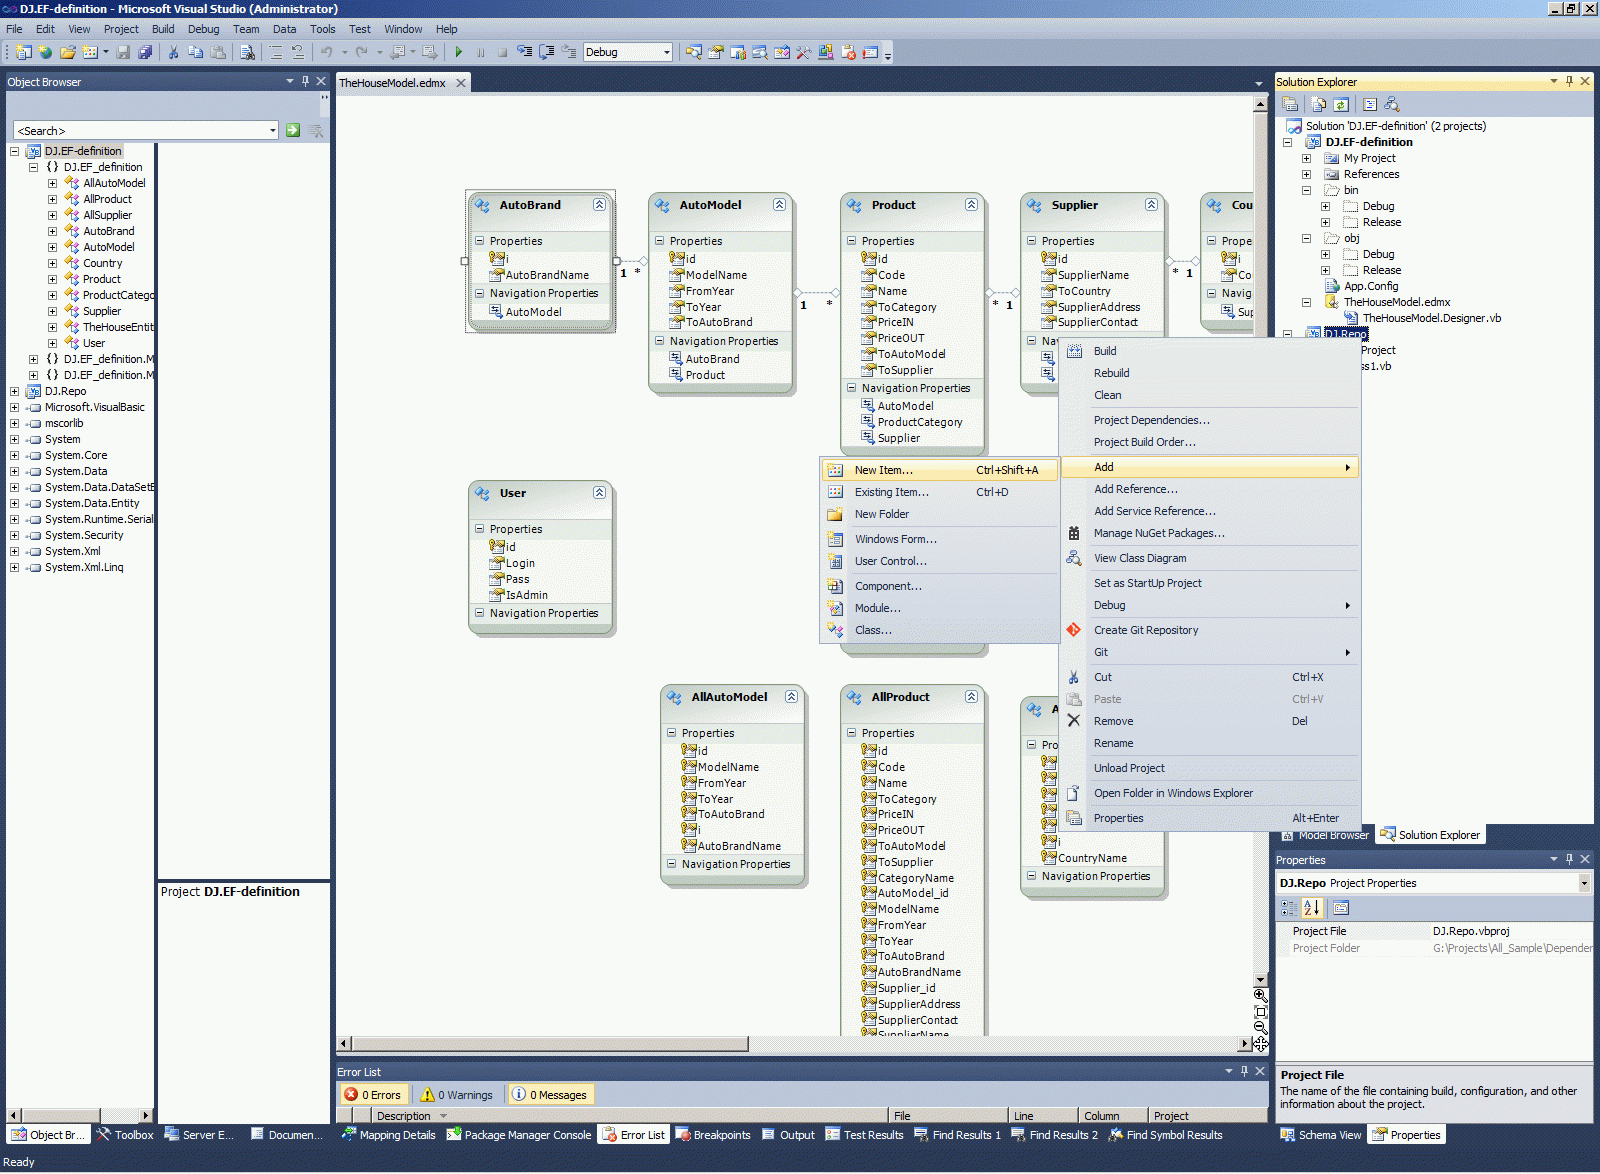Screen dimensions: 1600x1174
Task: Close the Error List panel
Action: [x=1260, y=1071]
